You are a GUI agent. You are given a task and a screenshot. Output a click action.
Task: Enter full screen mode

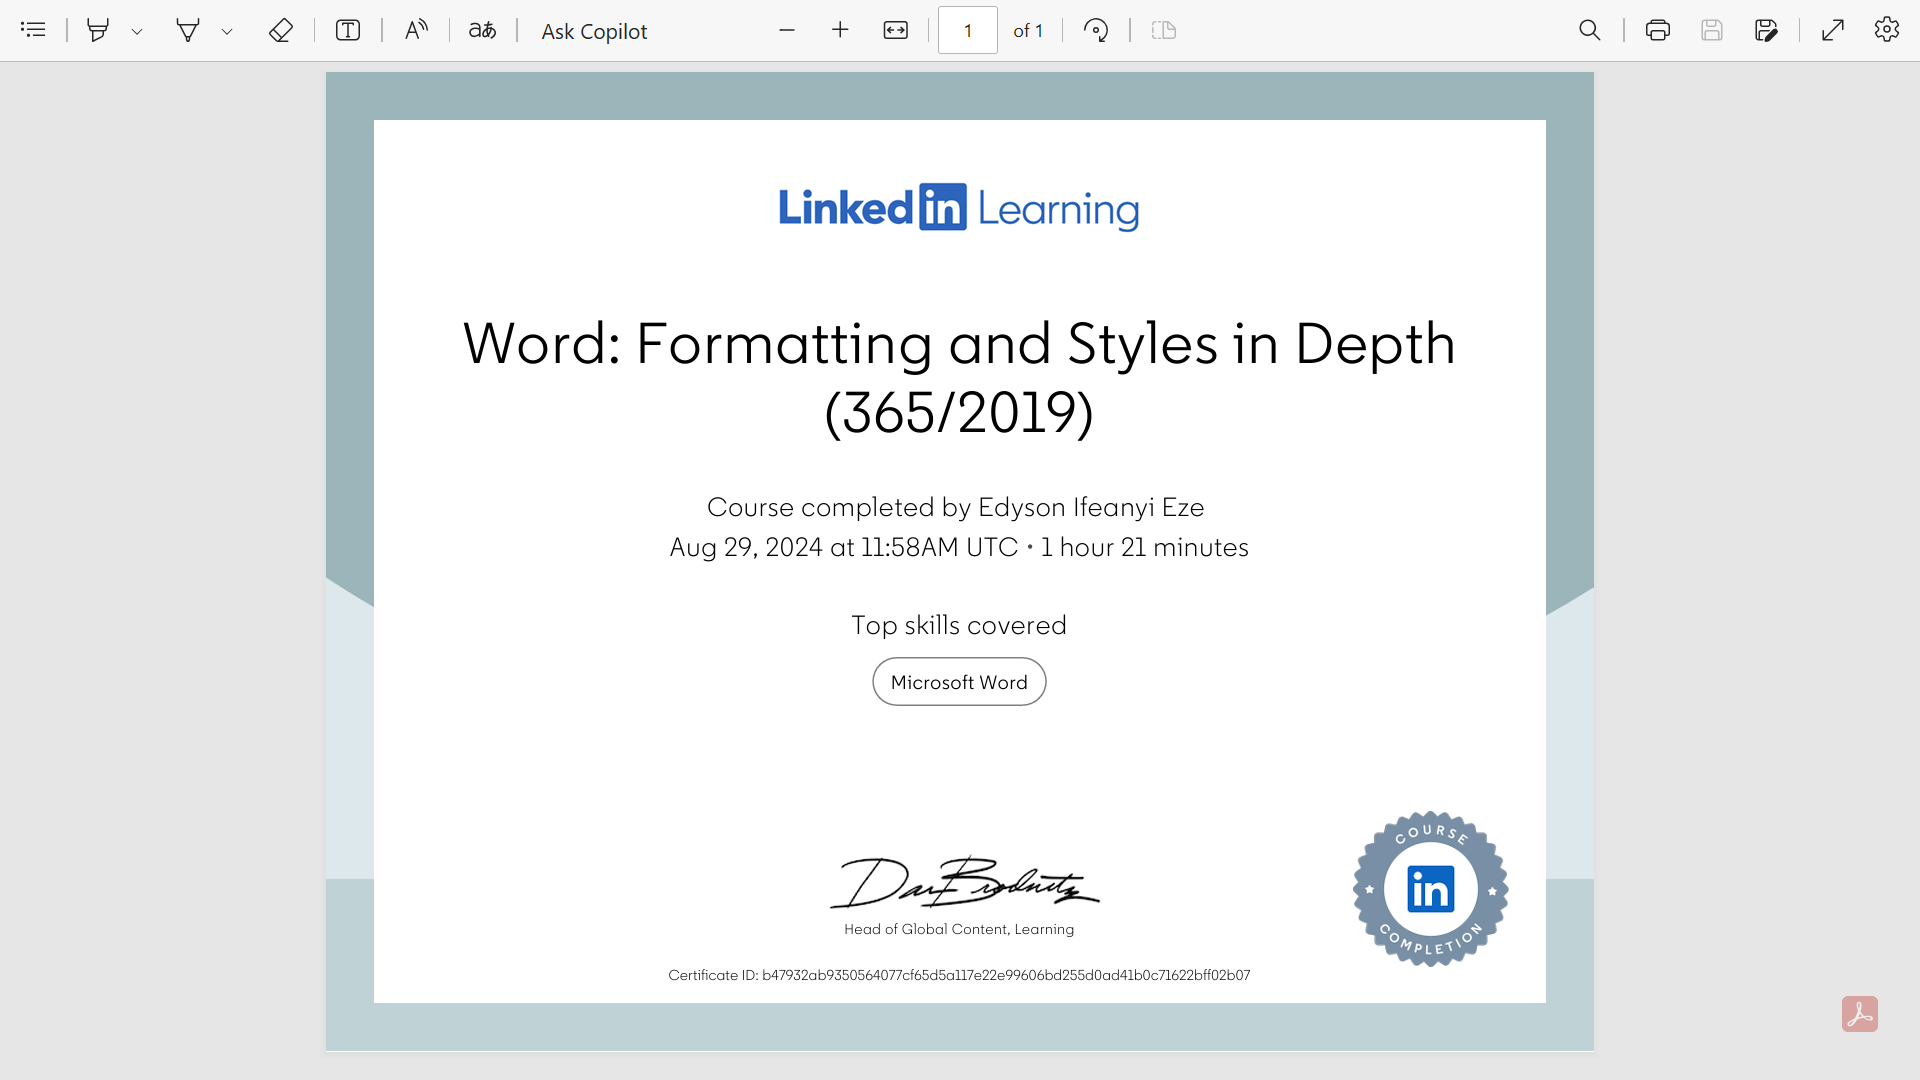[1833, 30]
